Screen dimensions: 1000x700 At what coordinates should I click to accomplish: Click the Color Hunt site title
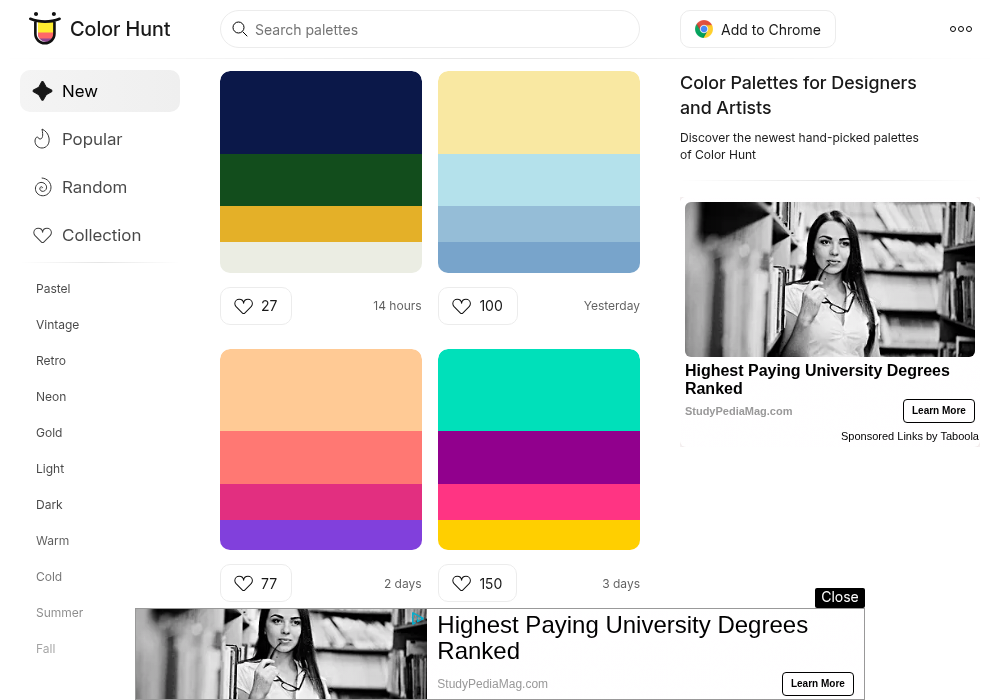(x=120, y=29)
